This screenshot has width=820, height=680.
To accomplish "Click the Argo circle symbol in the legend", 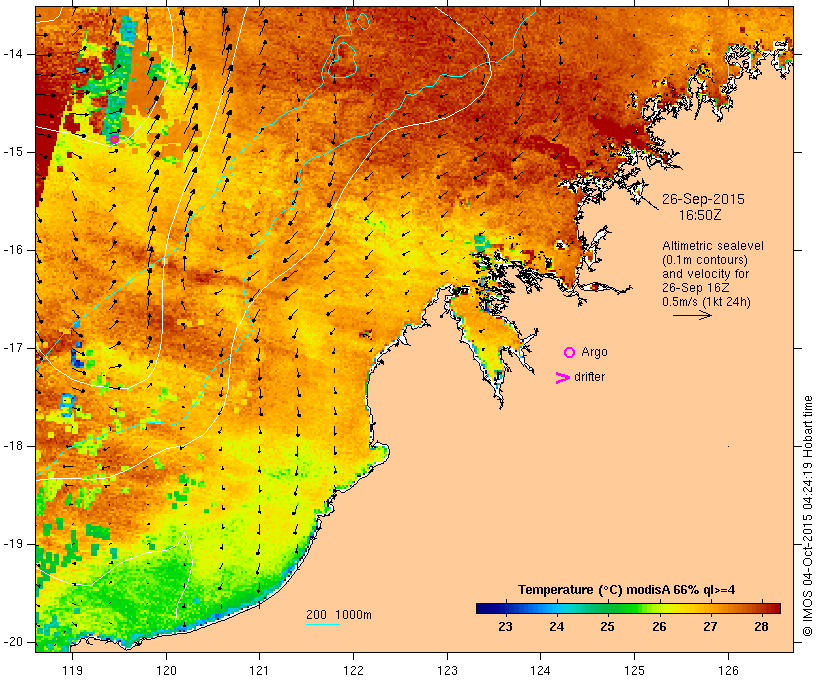I will point(570,353).
